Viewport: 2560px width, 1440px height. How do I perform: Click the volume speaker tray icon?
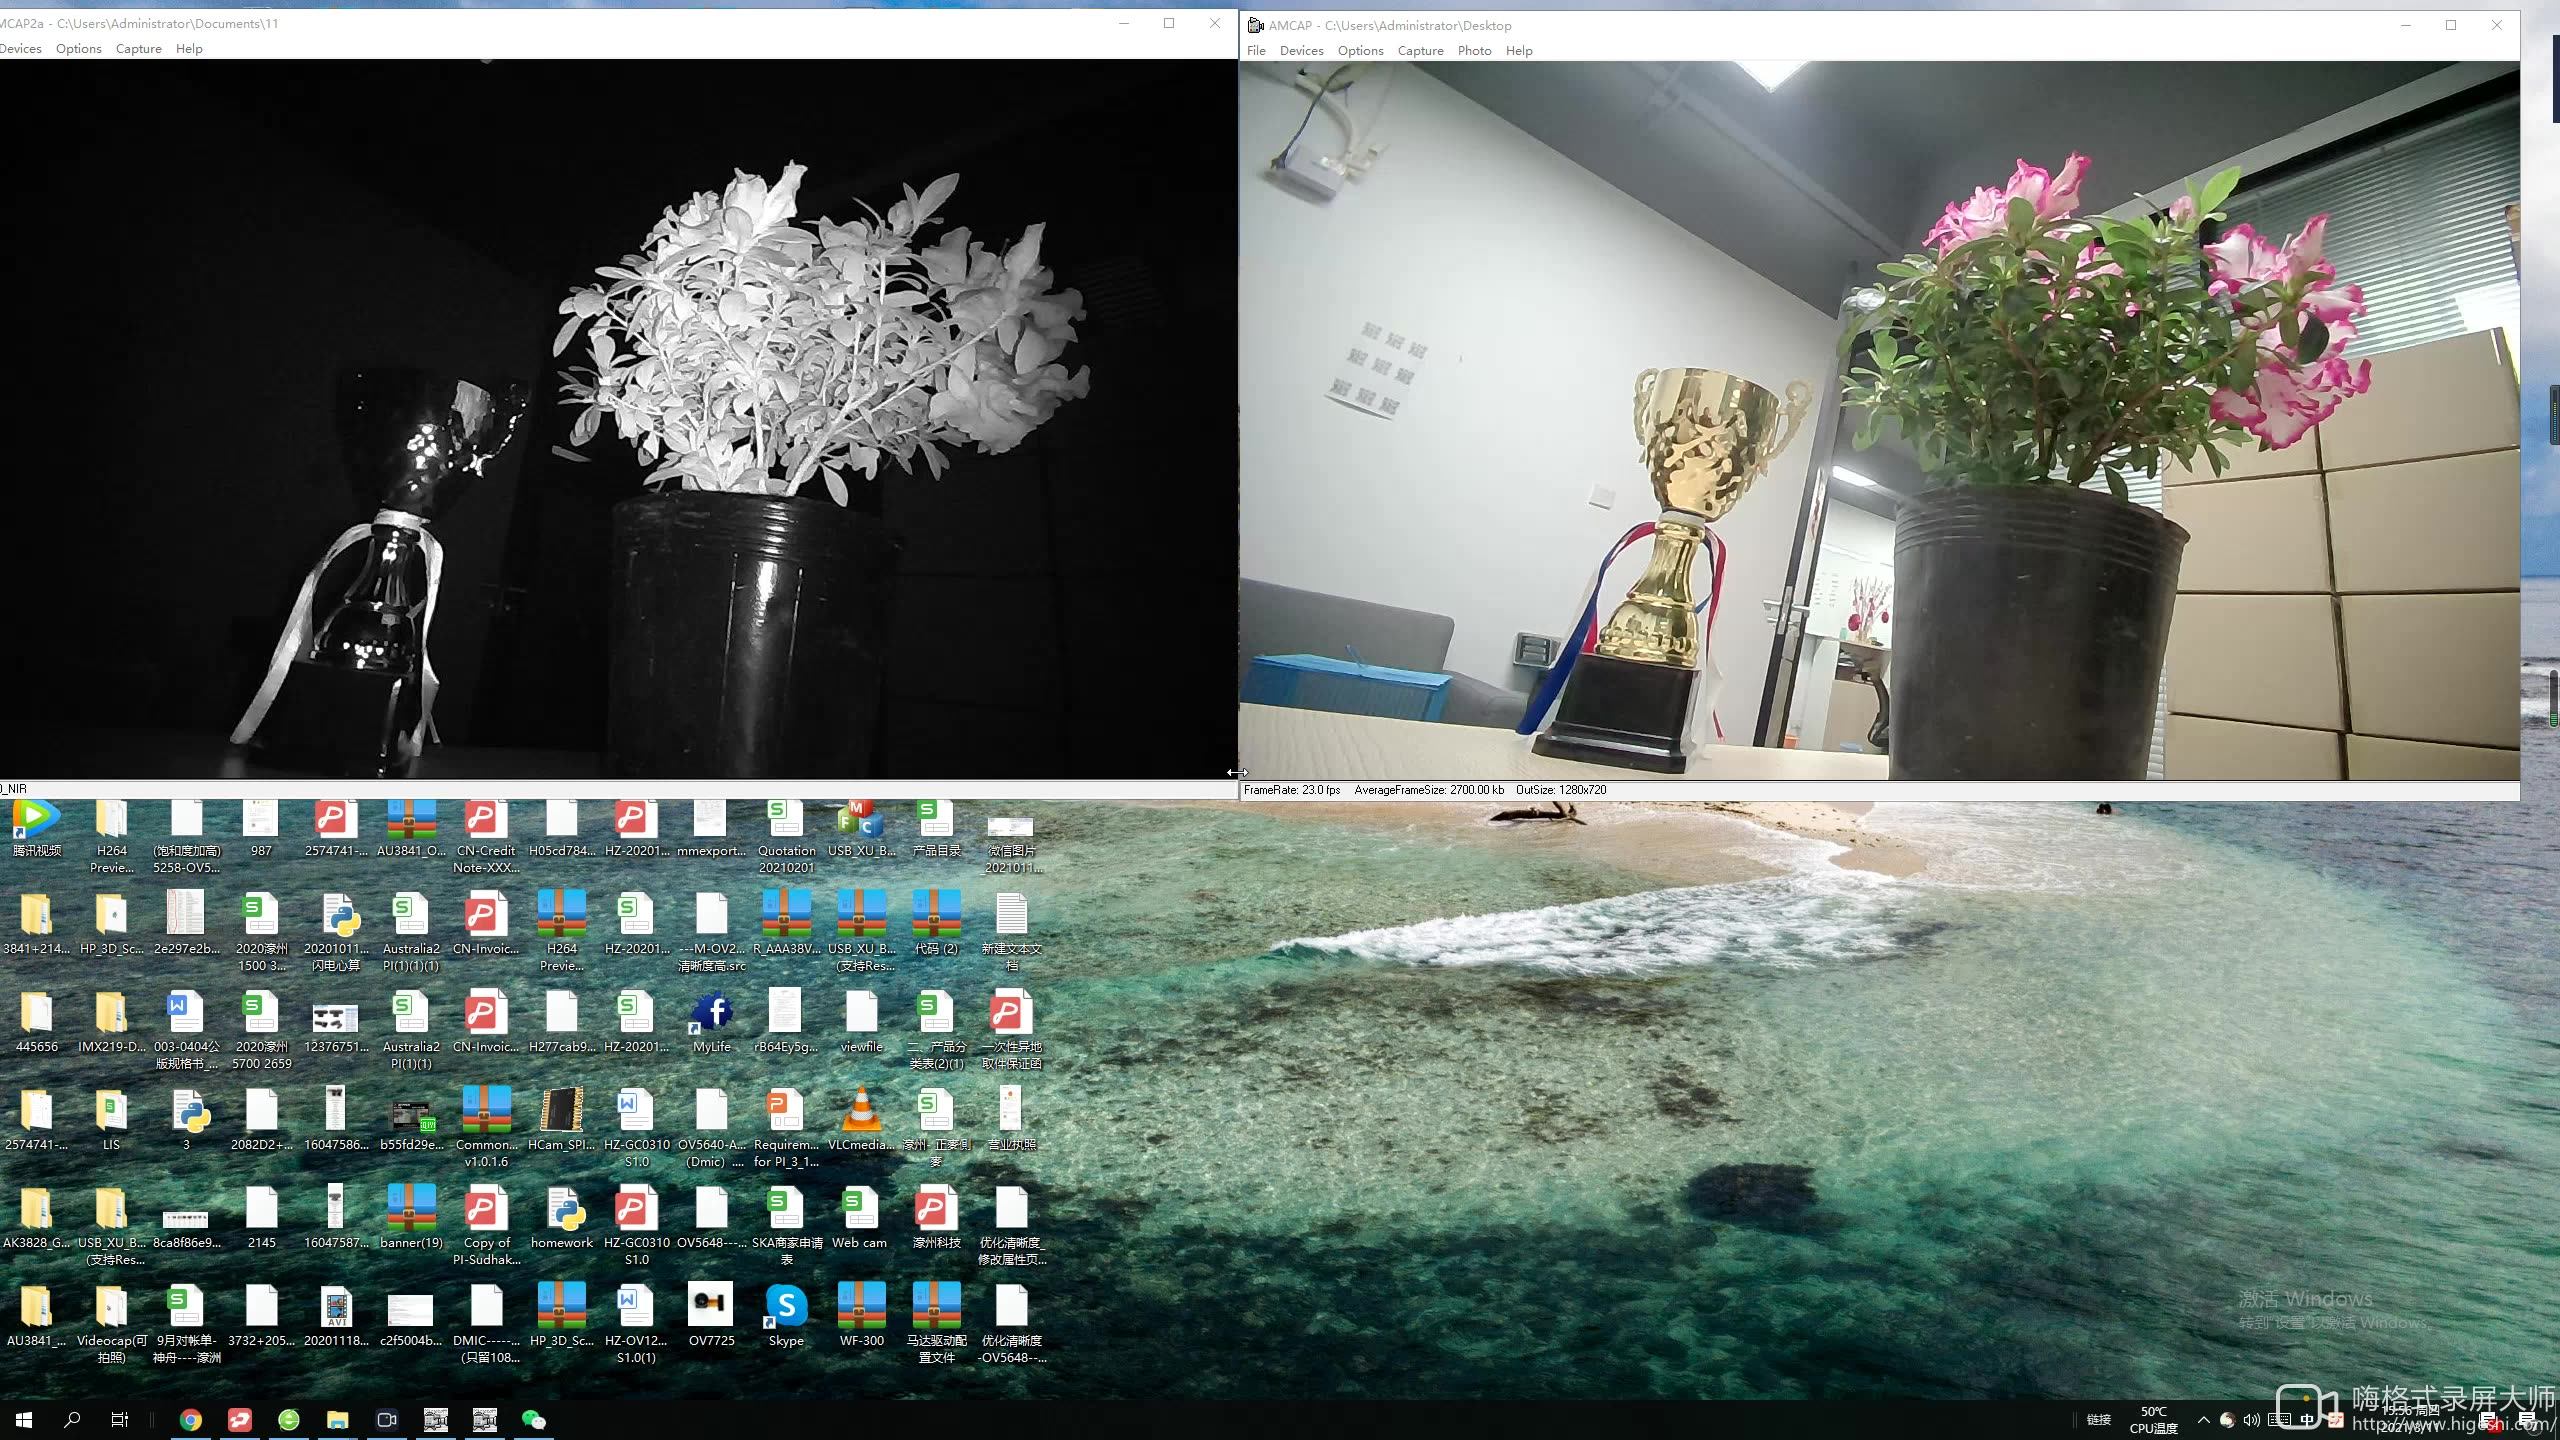pos(2251,1420)
